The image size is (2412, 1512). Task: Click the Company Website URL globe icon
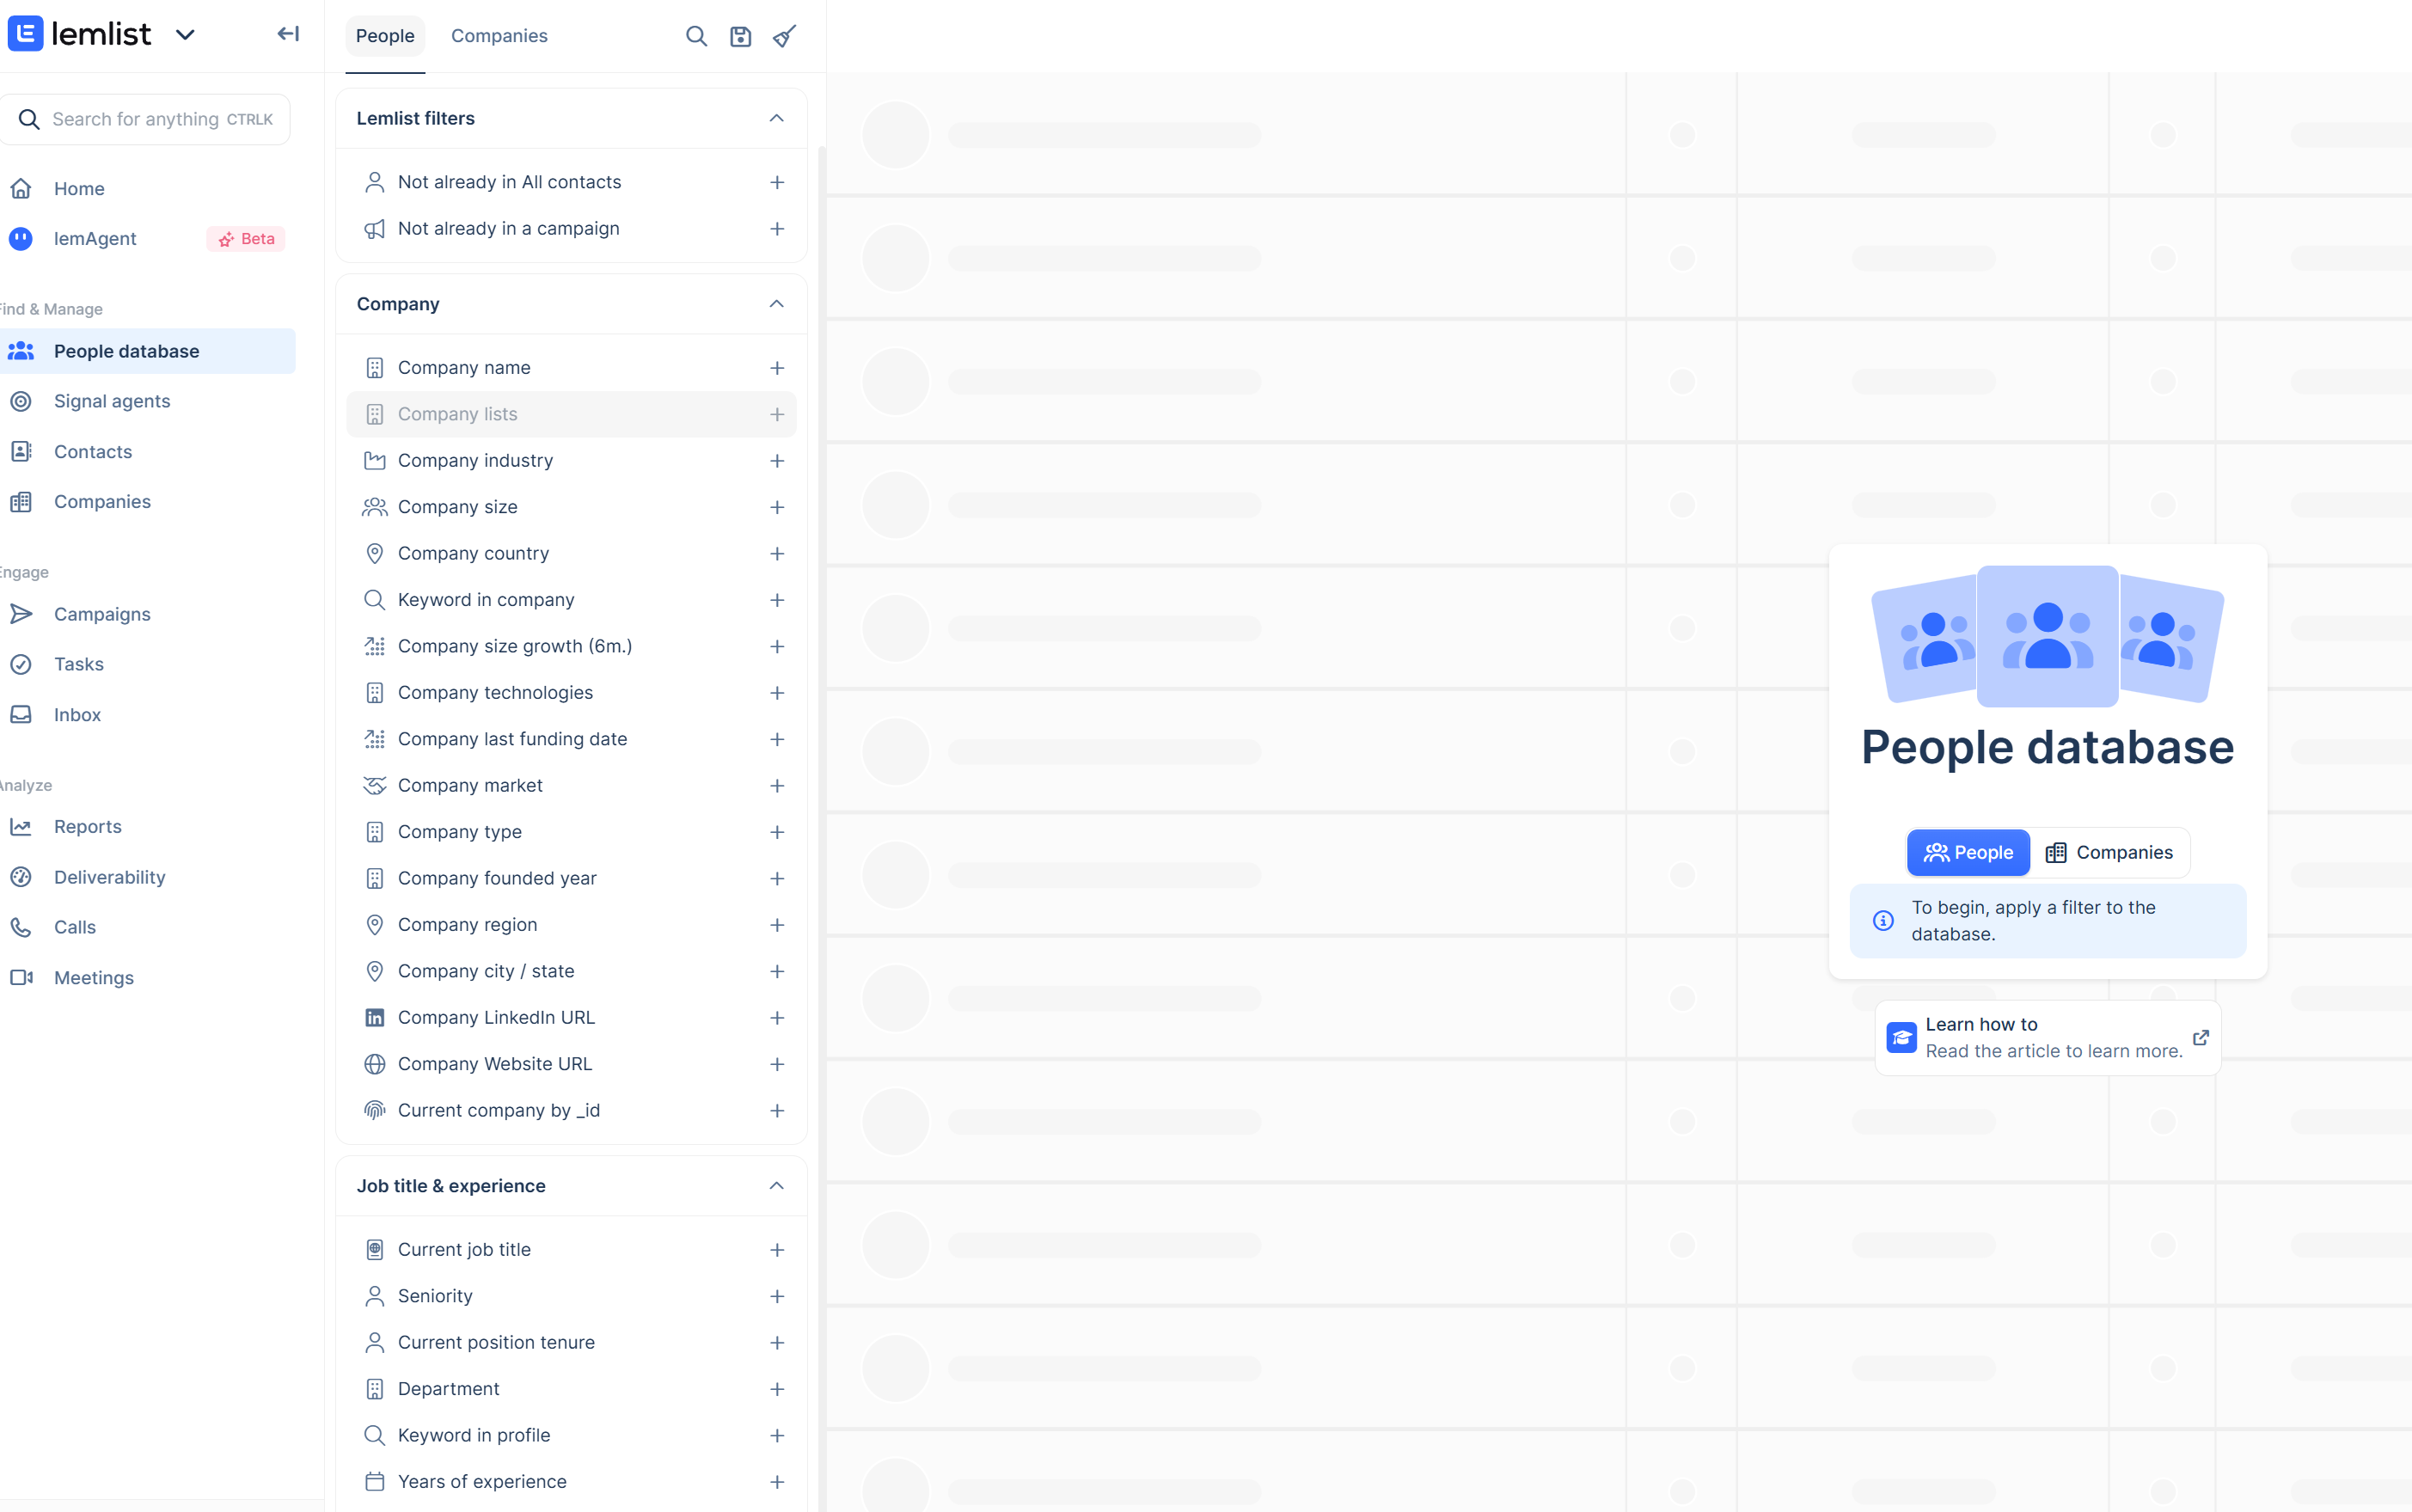point(375,1064)
